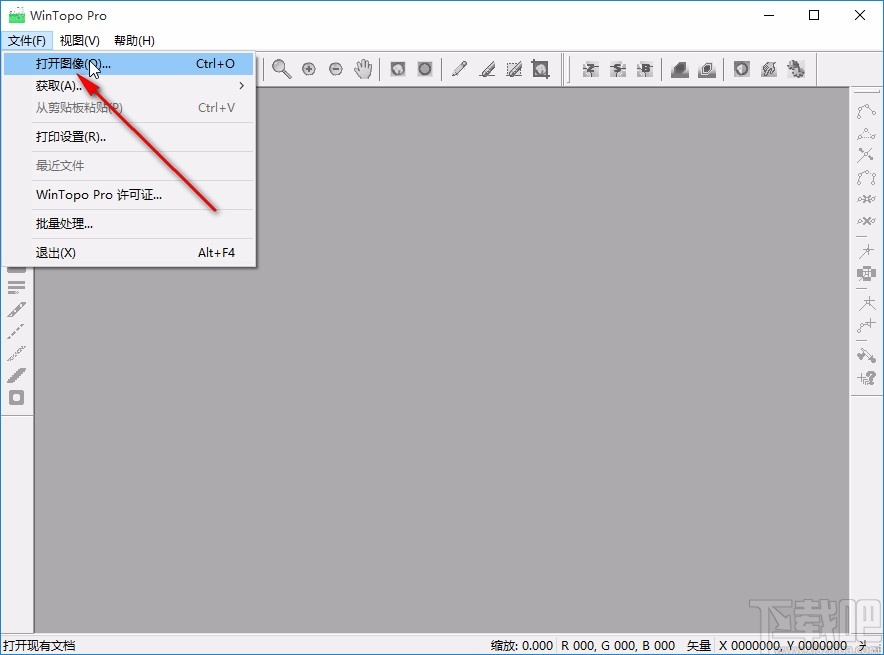Click R 000, G 000, B 000 status text
The height and width of the screenshot is (655, 884).
(618, 645)
